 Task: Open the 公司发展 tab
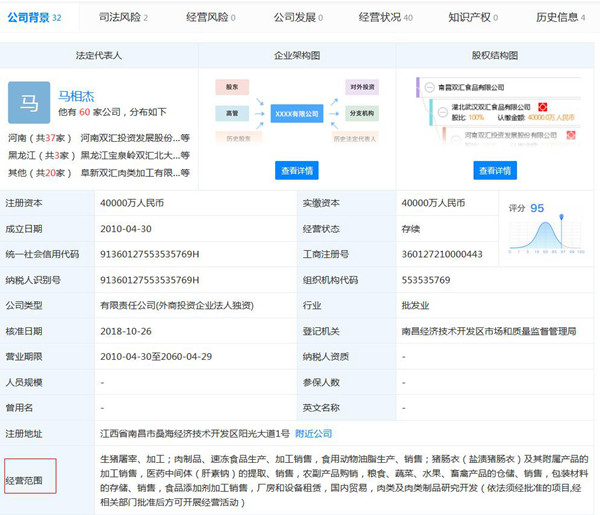click(297, 17)
